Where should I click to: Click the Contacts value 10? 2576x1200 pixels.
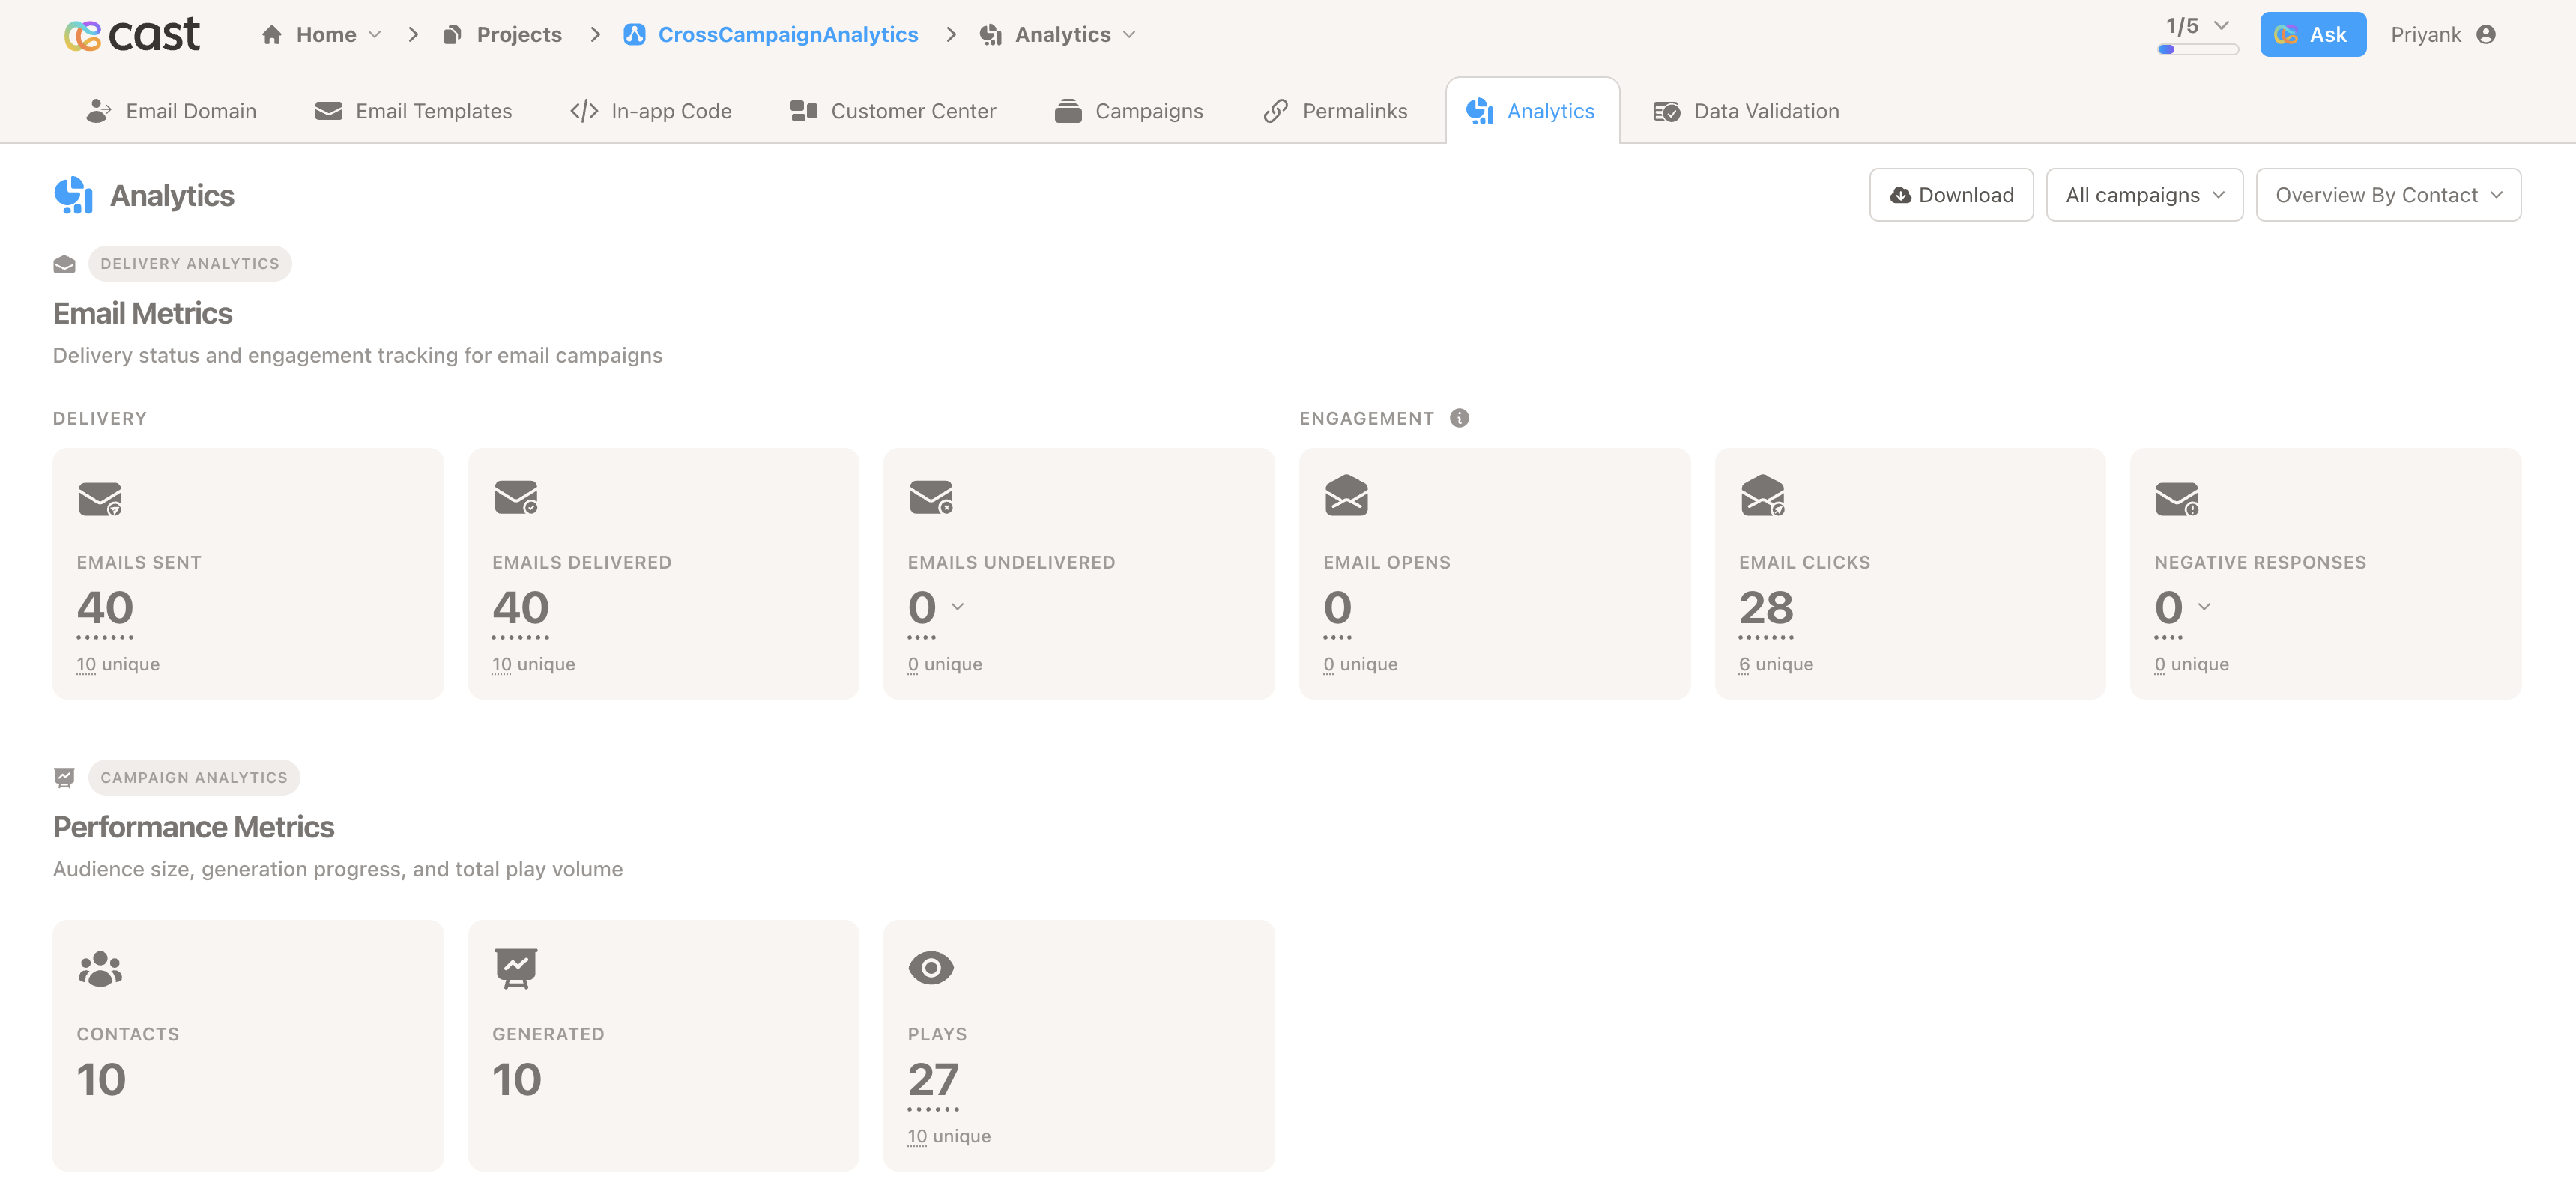pos(101,1080)
